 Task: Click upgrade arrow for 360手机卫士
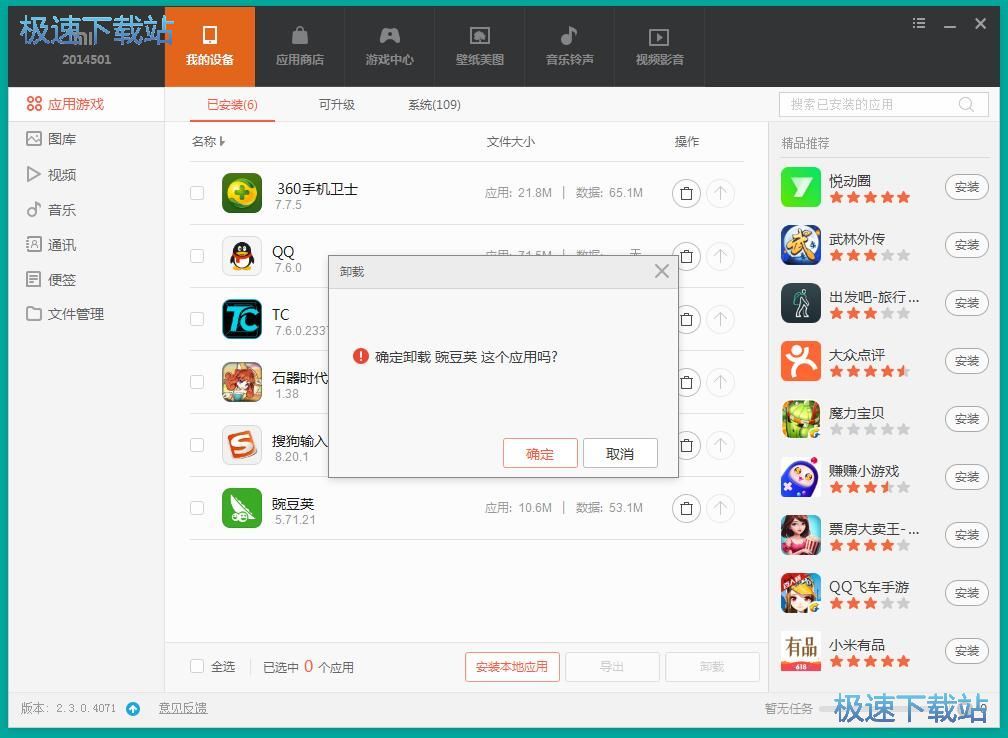tap(721, 193)
